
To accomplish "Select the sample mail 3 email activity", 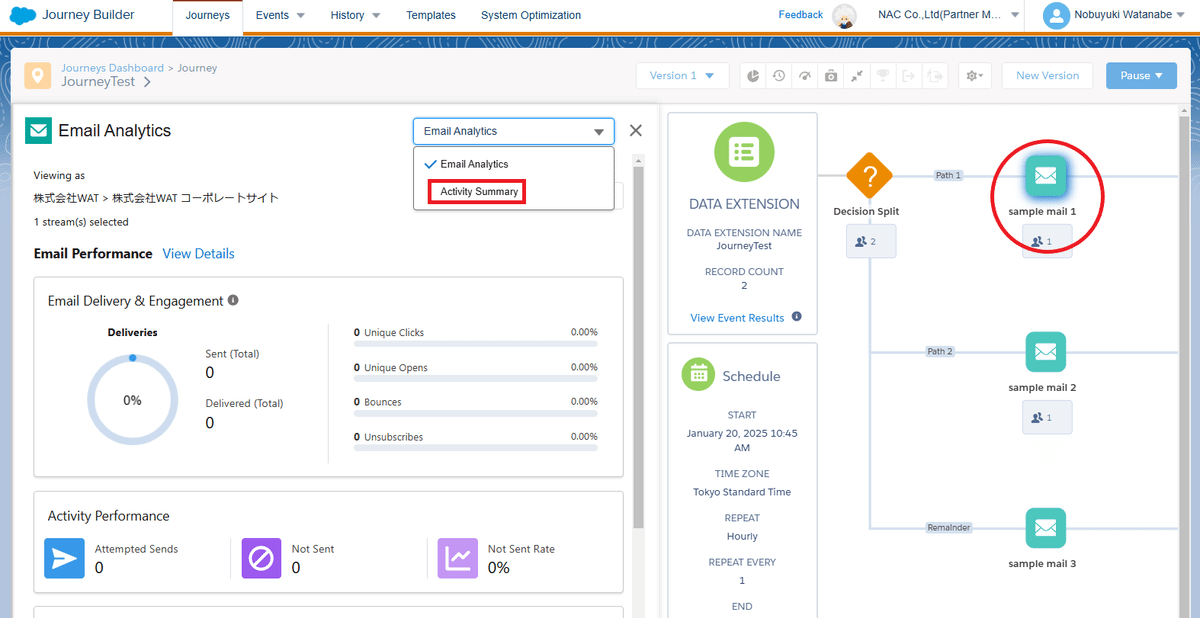I will point(1045,528).
